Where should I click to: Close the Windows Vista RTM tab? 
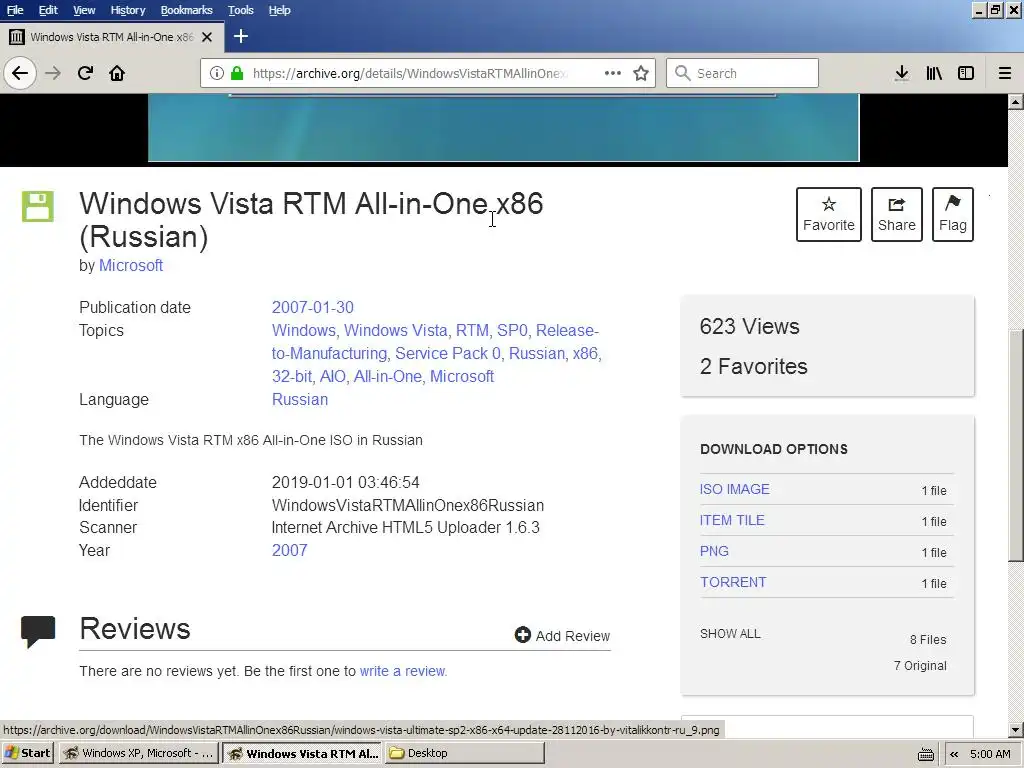coord(207,37)
